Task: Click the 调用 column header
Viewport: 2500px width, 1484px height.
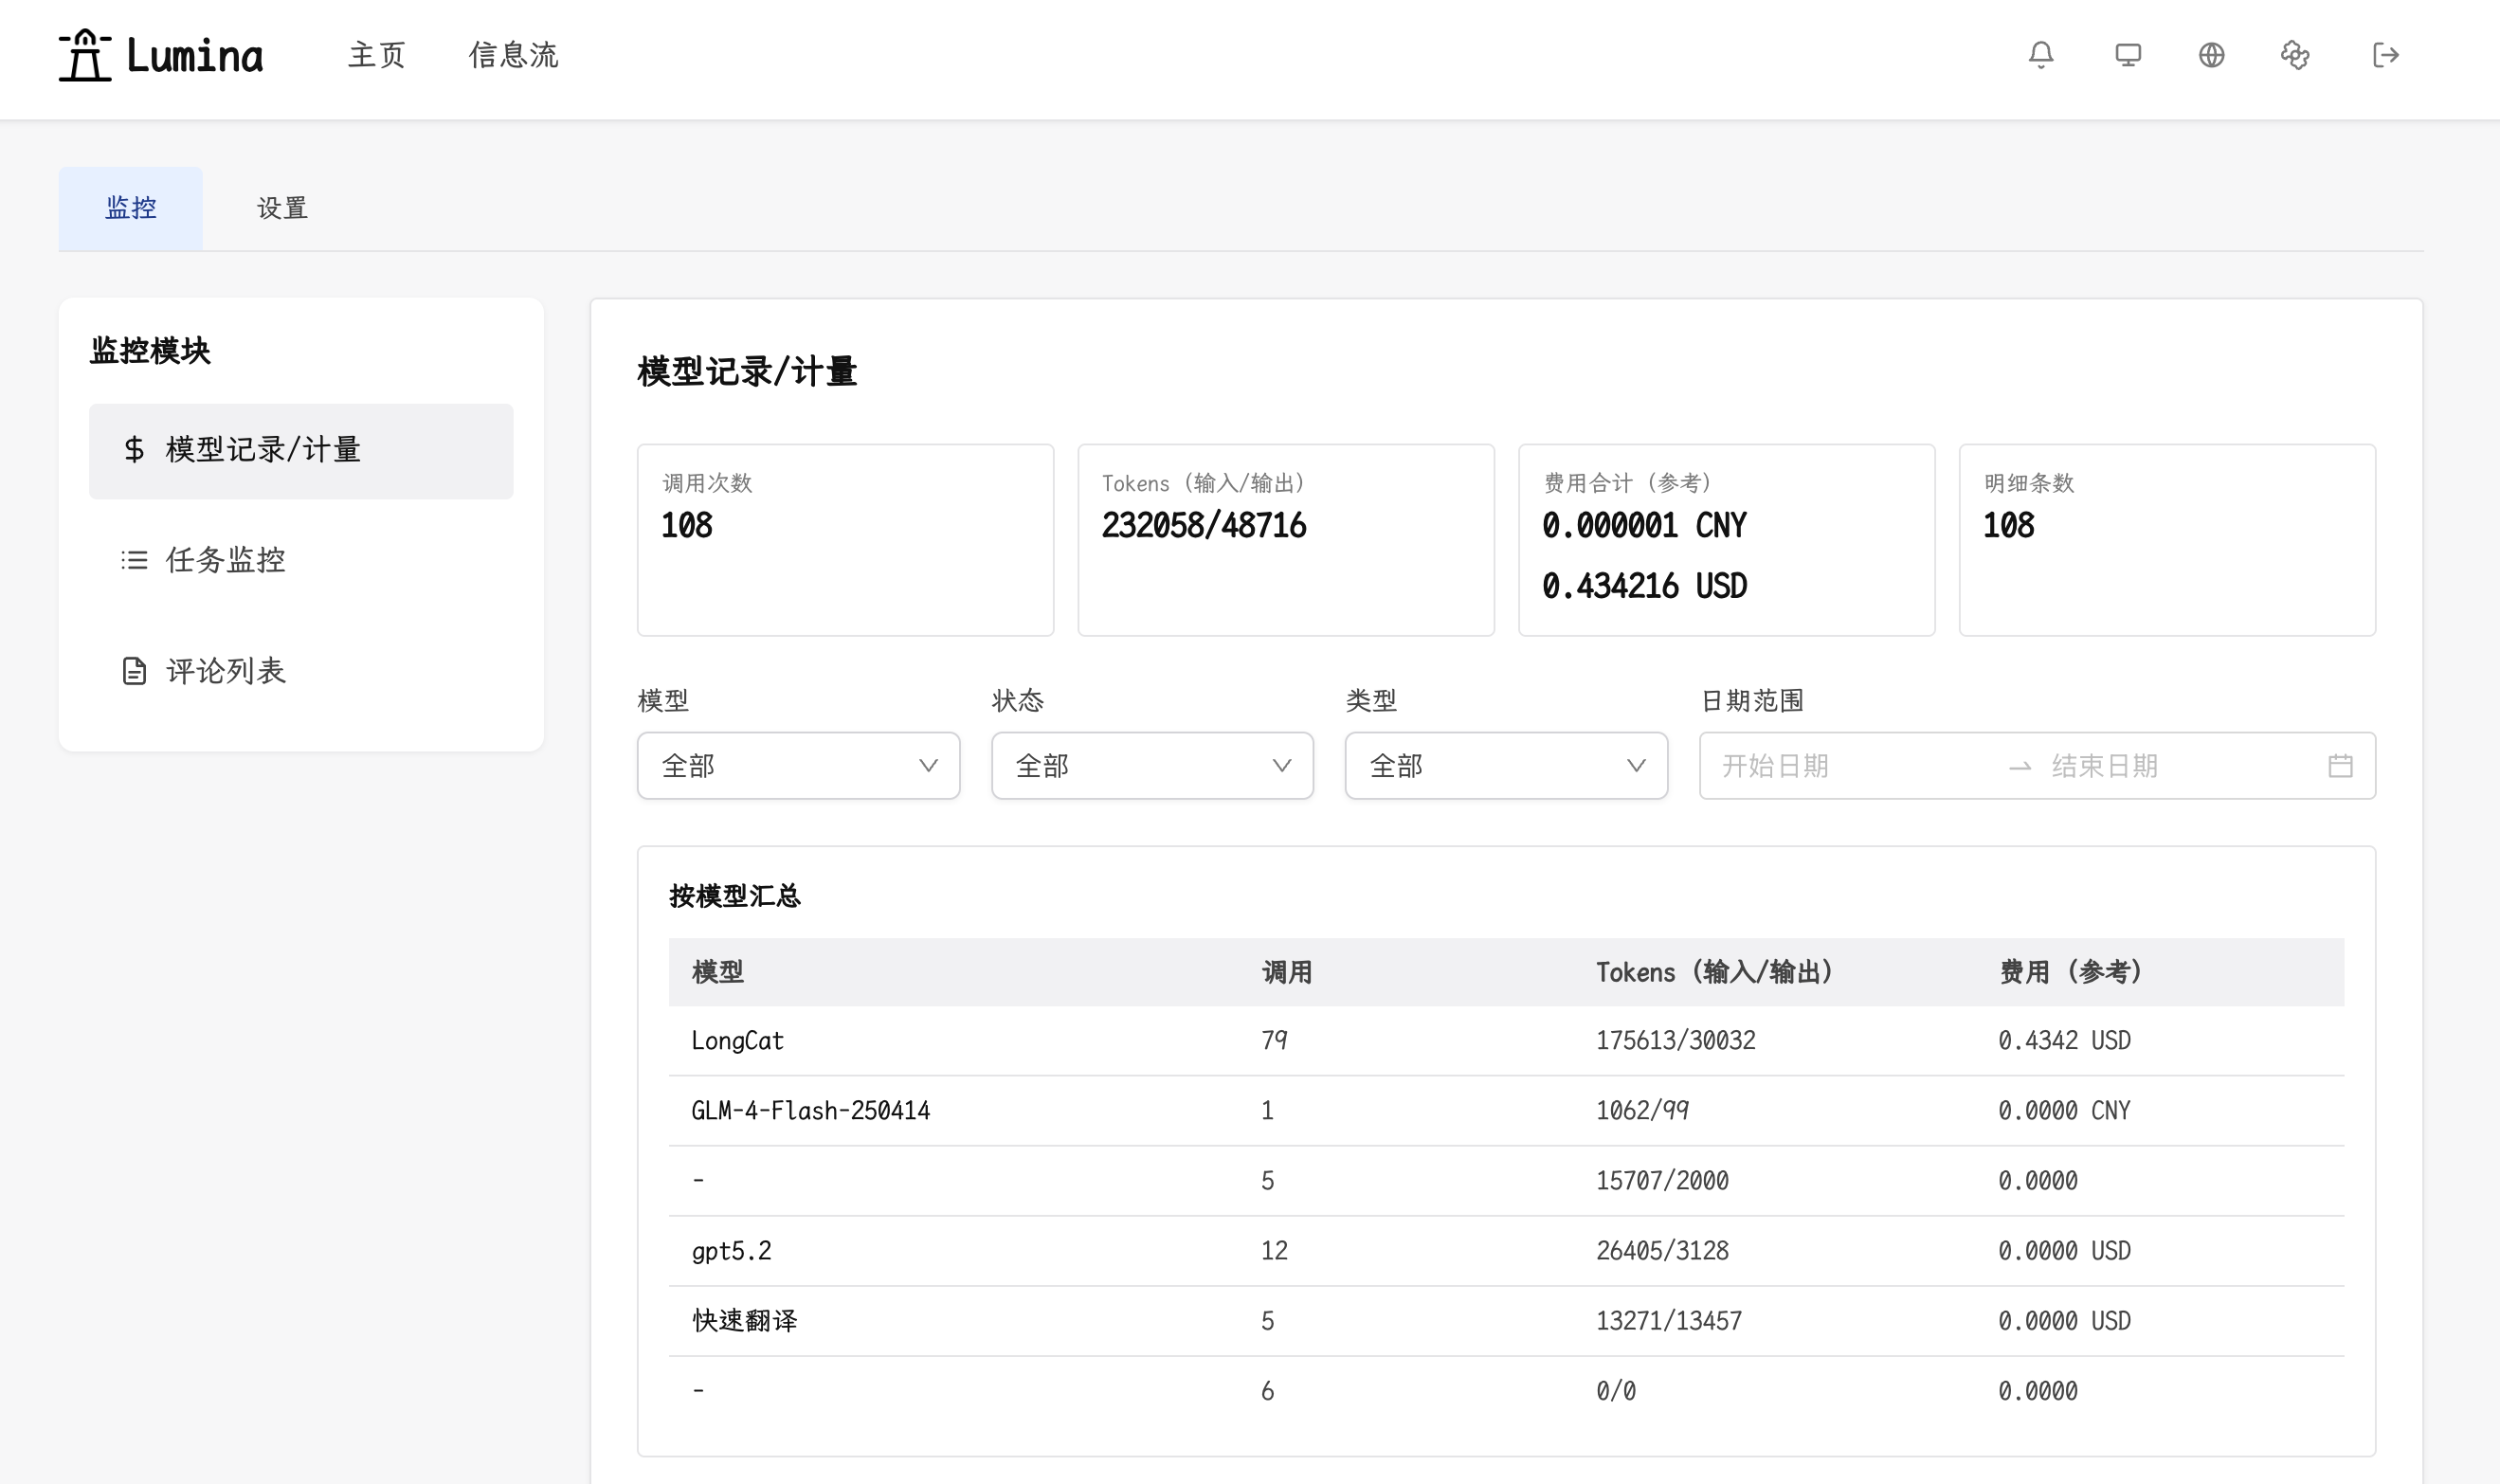Action: pos(1287,972)
